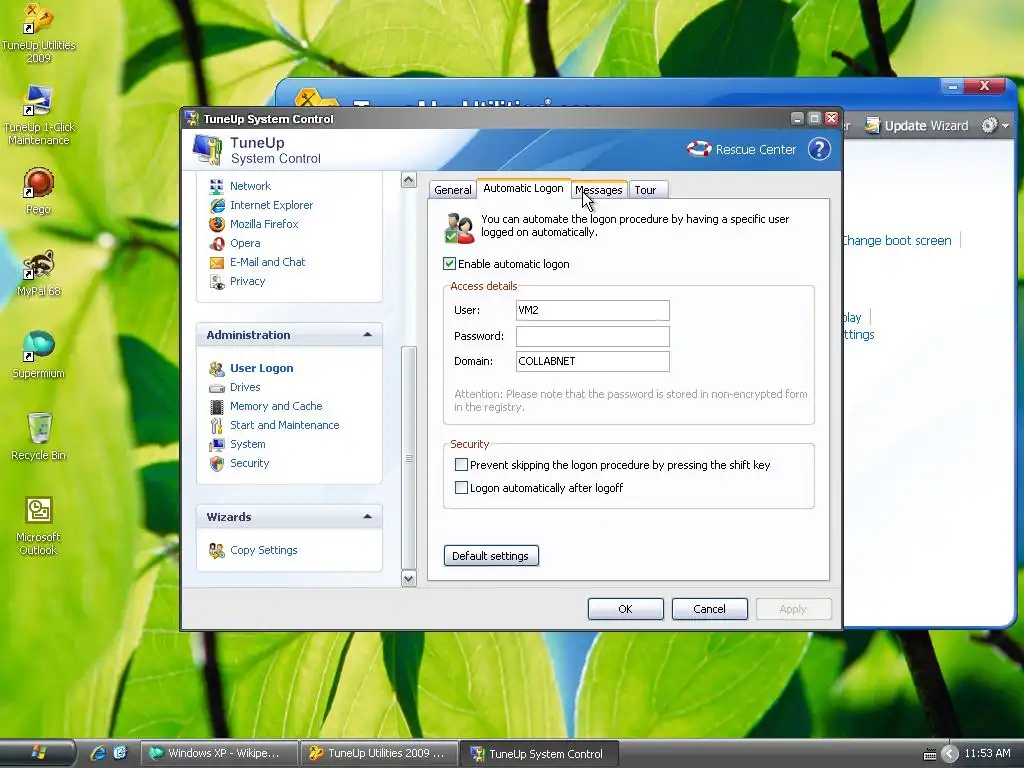Select the Privacy icon in sidebar
This screenshot has width=1024, height=768.
click(216, 281)
